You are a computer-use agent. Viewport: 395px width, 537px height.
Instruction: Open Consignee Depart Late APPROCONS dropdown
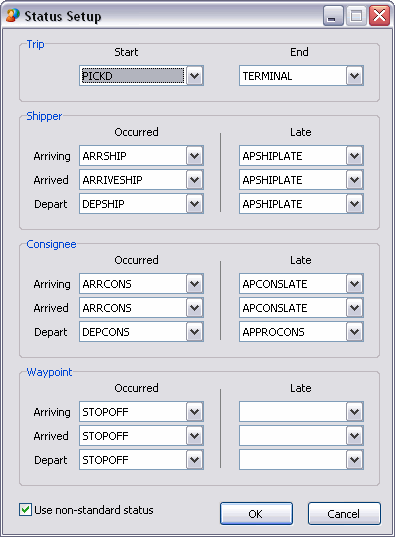coord(355,332)
